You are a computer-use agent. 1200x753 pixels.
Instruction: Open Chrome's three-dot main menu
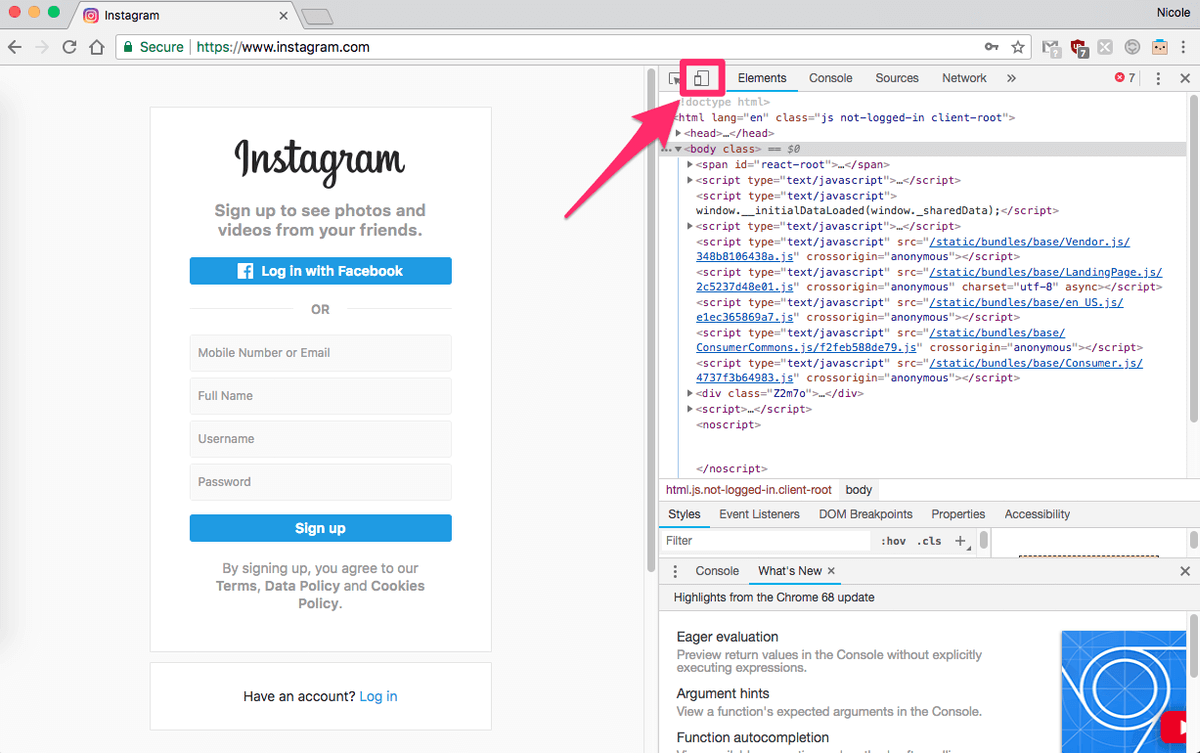click(x=1185, y=47)
